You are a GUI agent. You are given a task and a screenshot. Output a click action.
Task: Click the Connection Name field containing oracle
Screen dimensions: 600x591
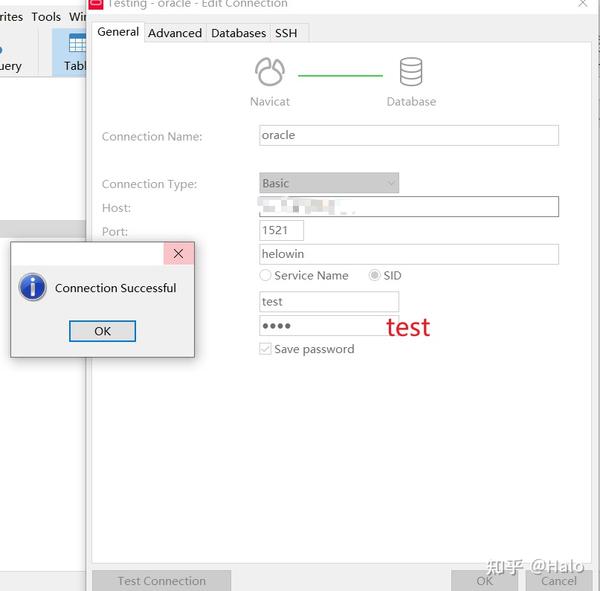409,135
